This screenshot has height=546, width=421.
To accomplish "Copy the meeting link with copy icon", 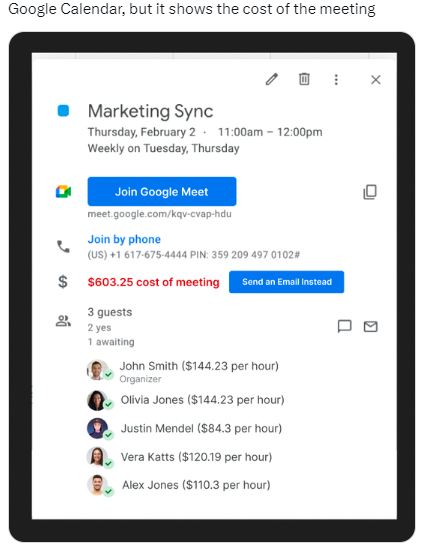I will coord(370,192).
